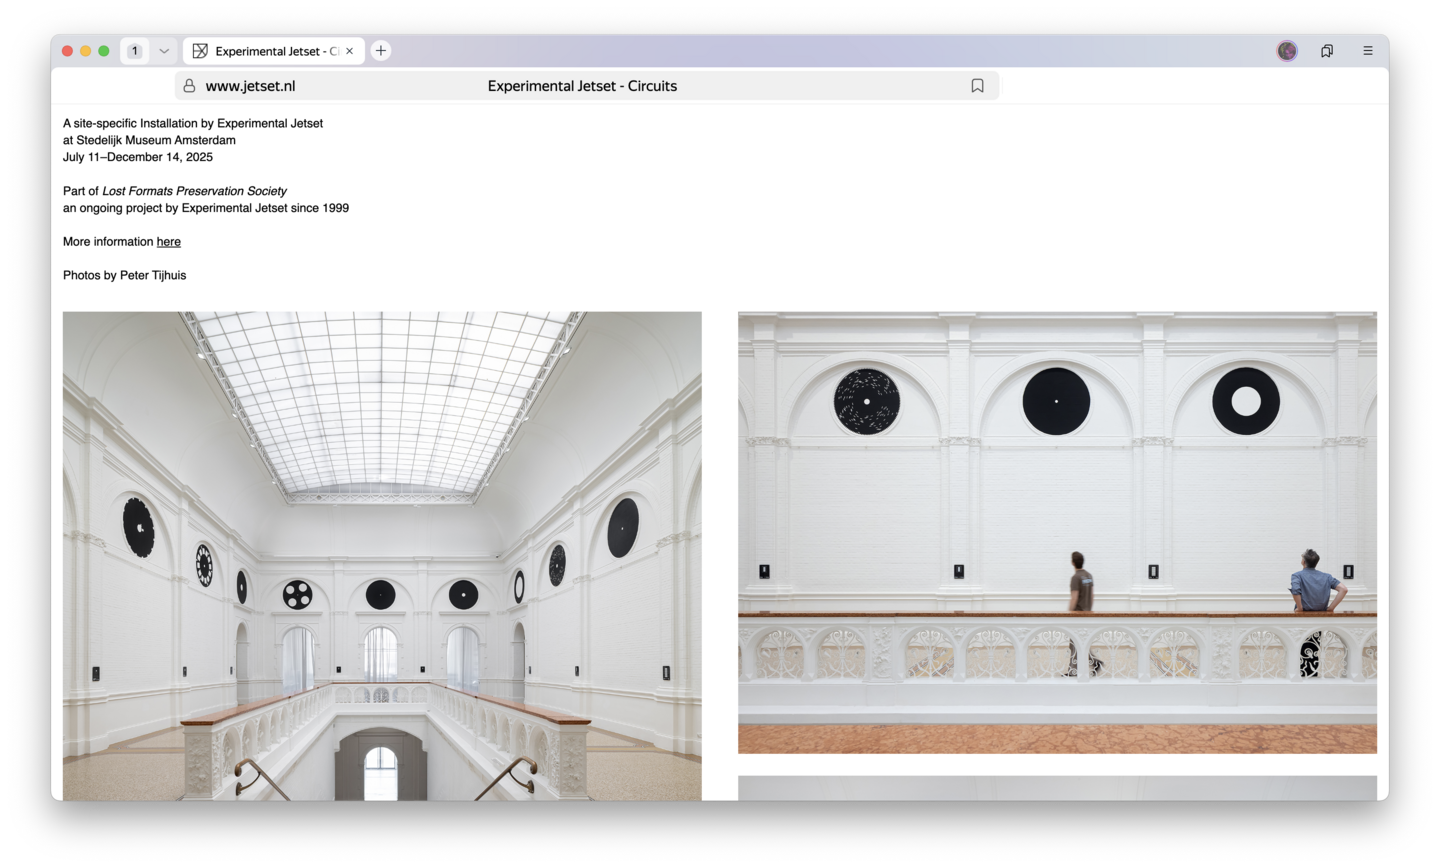Open the new tab plus button
1440x868 pixels.
pyautogui.click(x=381, y=51)
